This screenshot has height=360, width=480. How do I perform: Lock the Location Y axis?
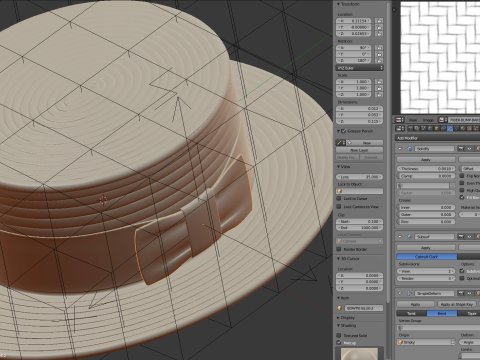pos(379,27)
